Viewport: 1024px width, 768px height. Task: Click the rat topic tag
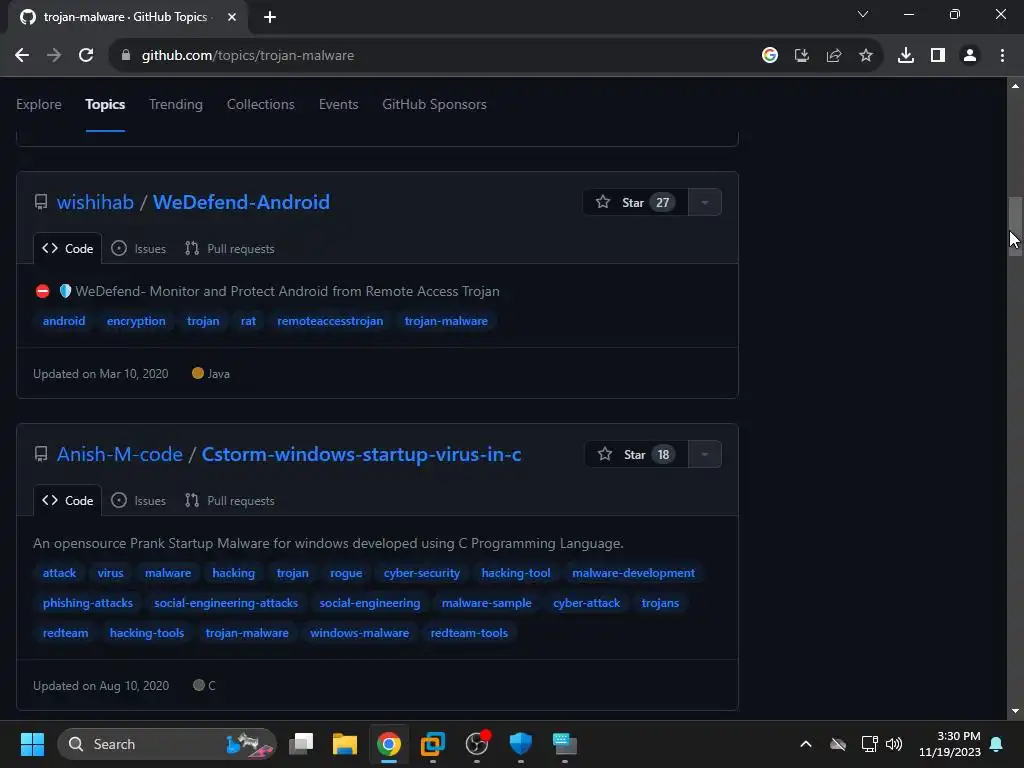pyautogui.click(x=248, y=321)
